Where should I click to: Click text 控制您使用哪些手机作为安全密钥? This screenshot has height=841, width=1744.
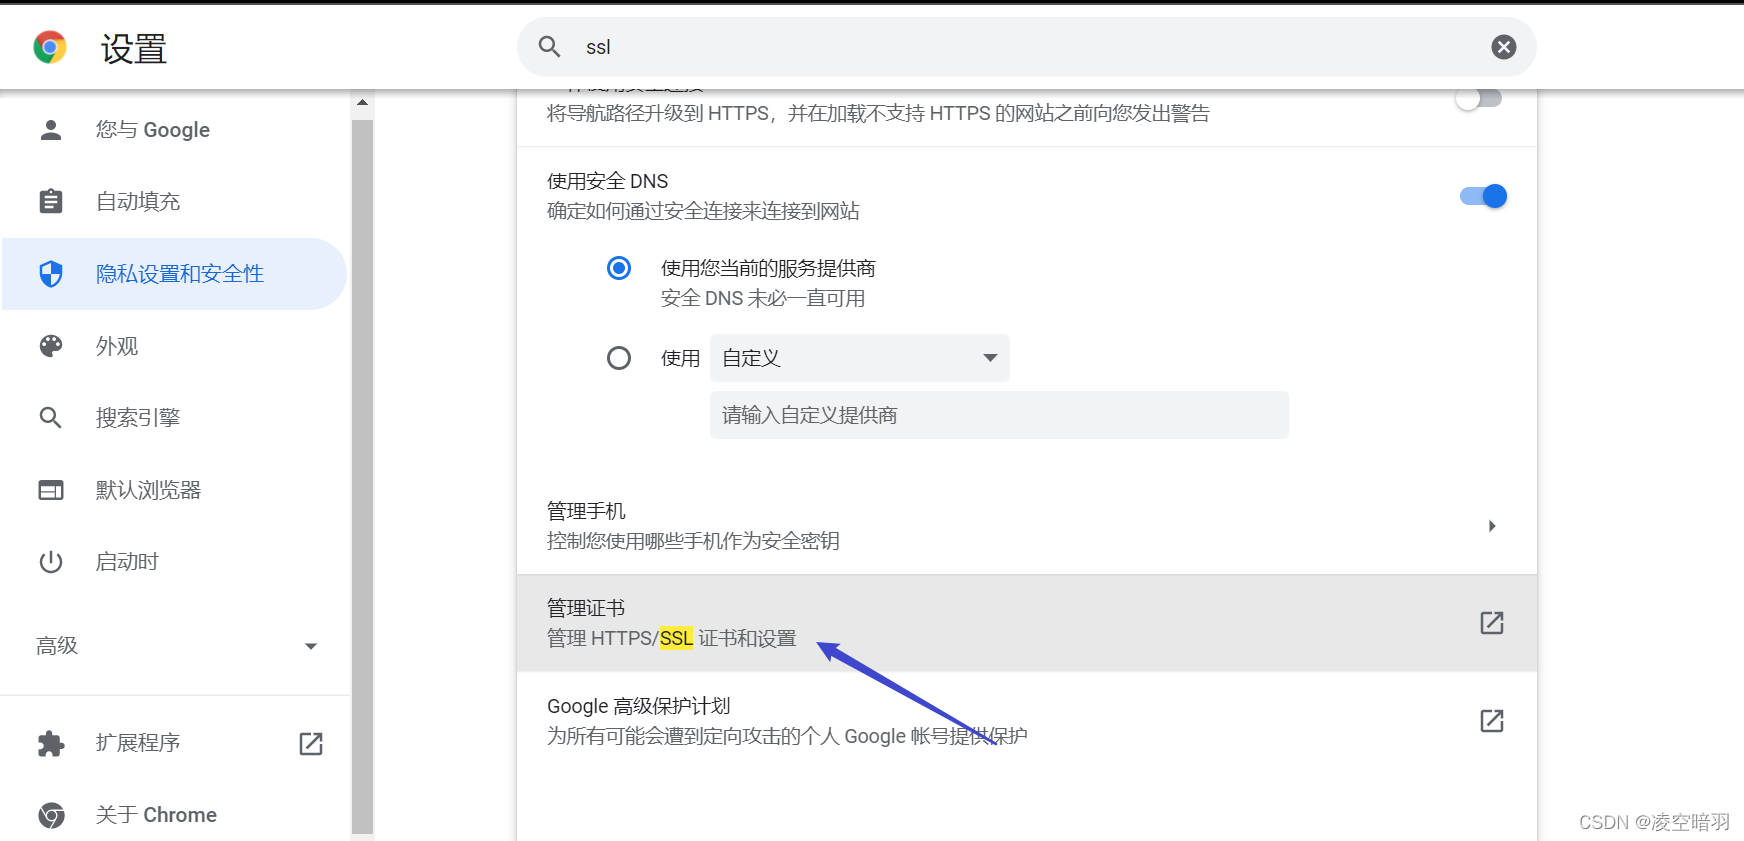point(693,541)
